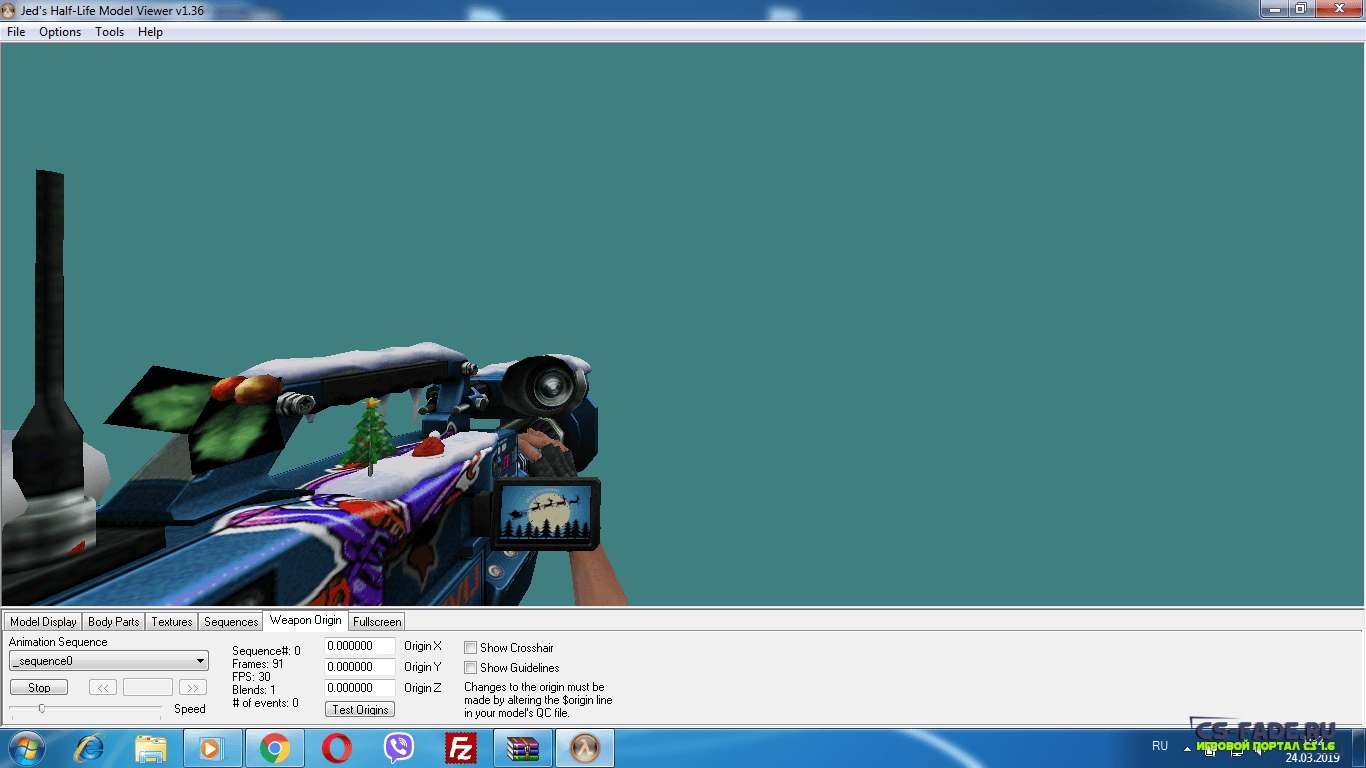Click the frame number field between arrows
This screenshot has width=1366, height=768.
point(148,688)
